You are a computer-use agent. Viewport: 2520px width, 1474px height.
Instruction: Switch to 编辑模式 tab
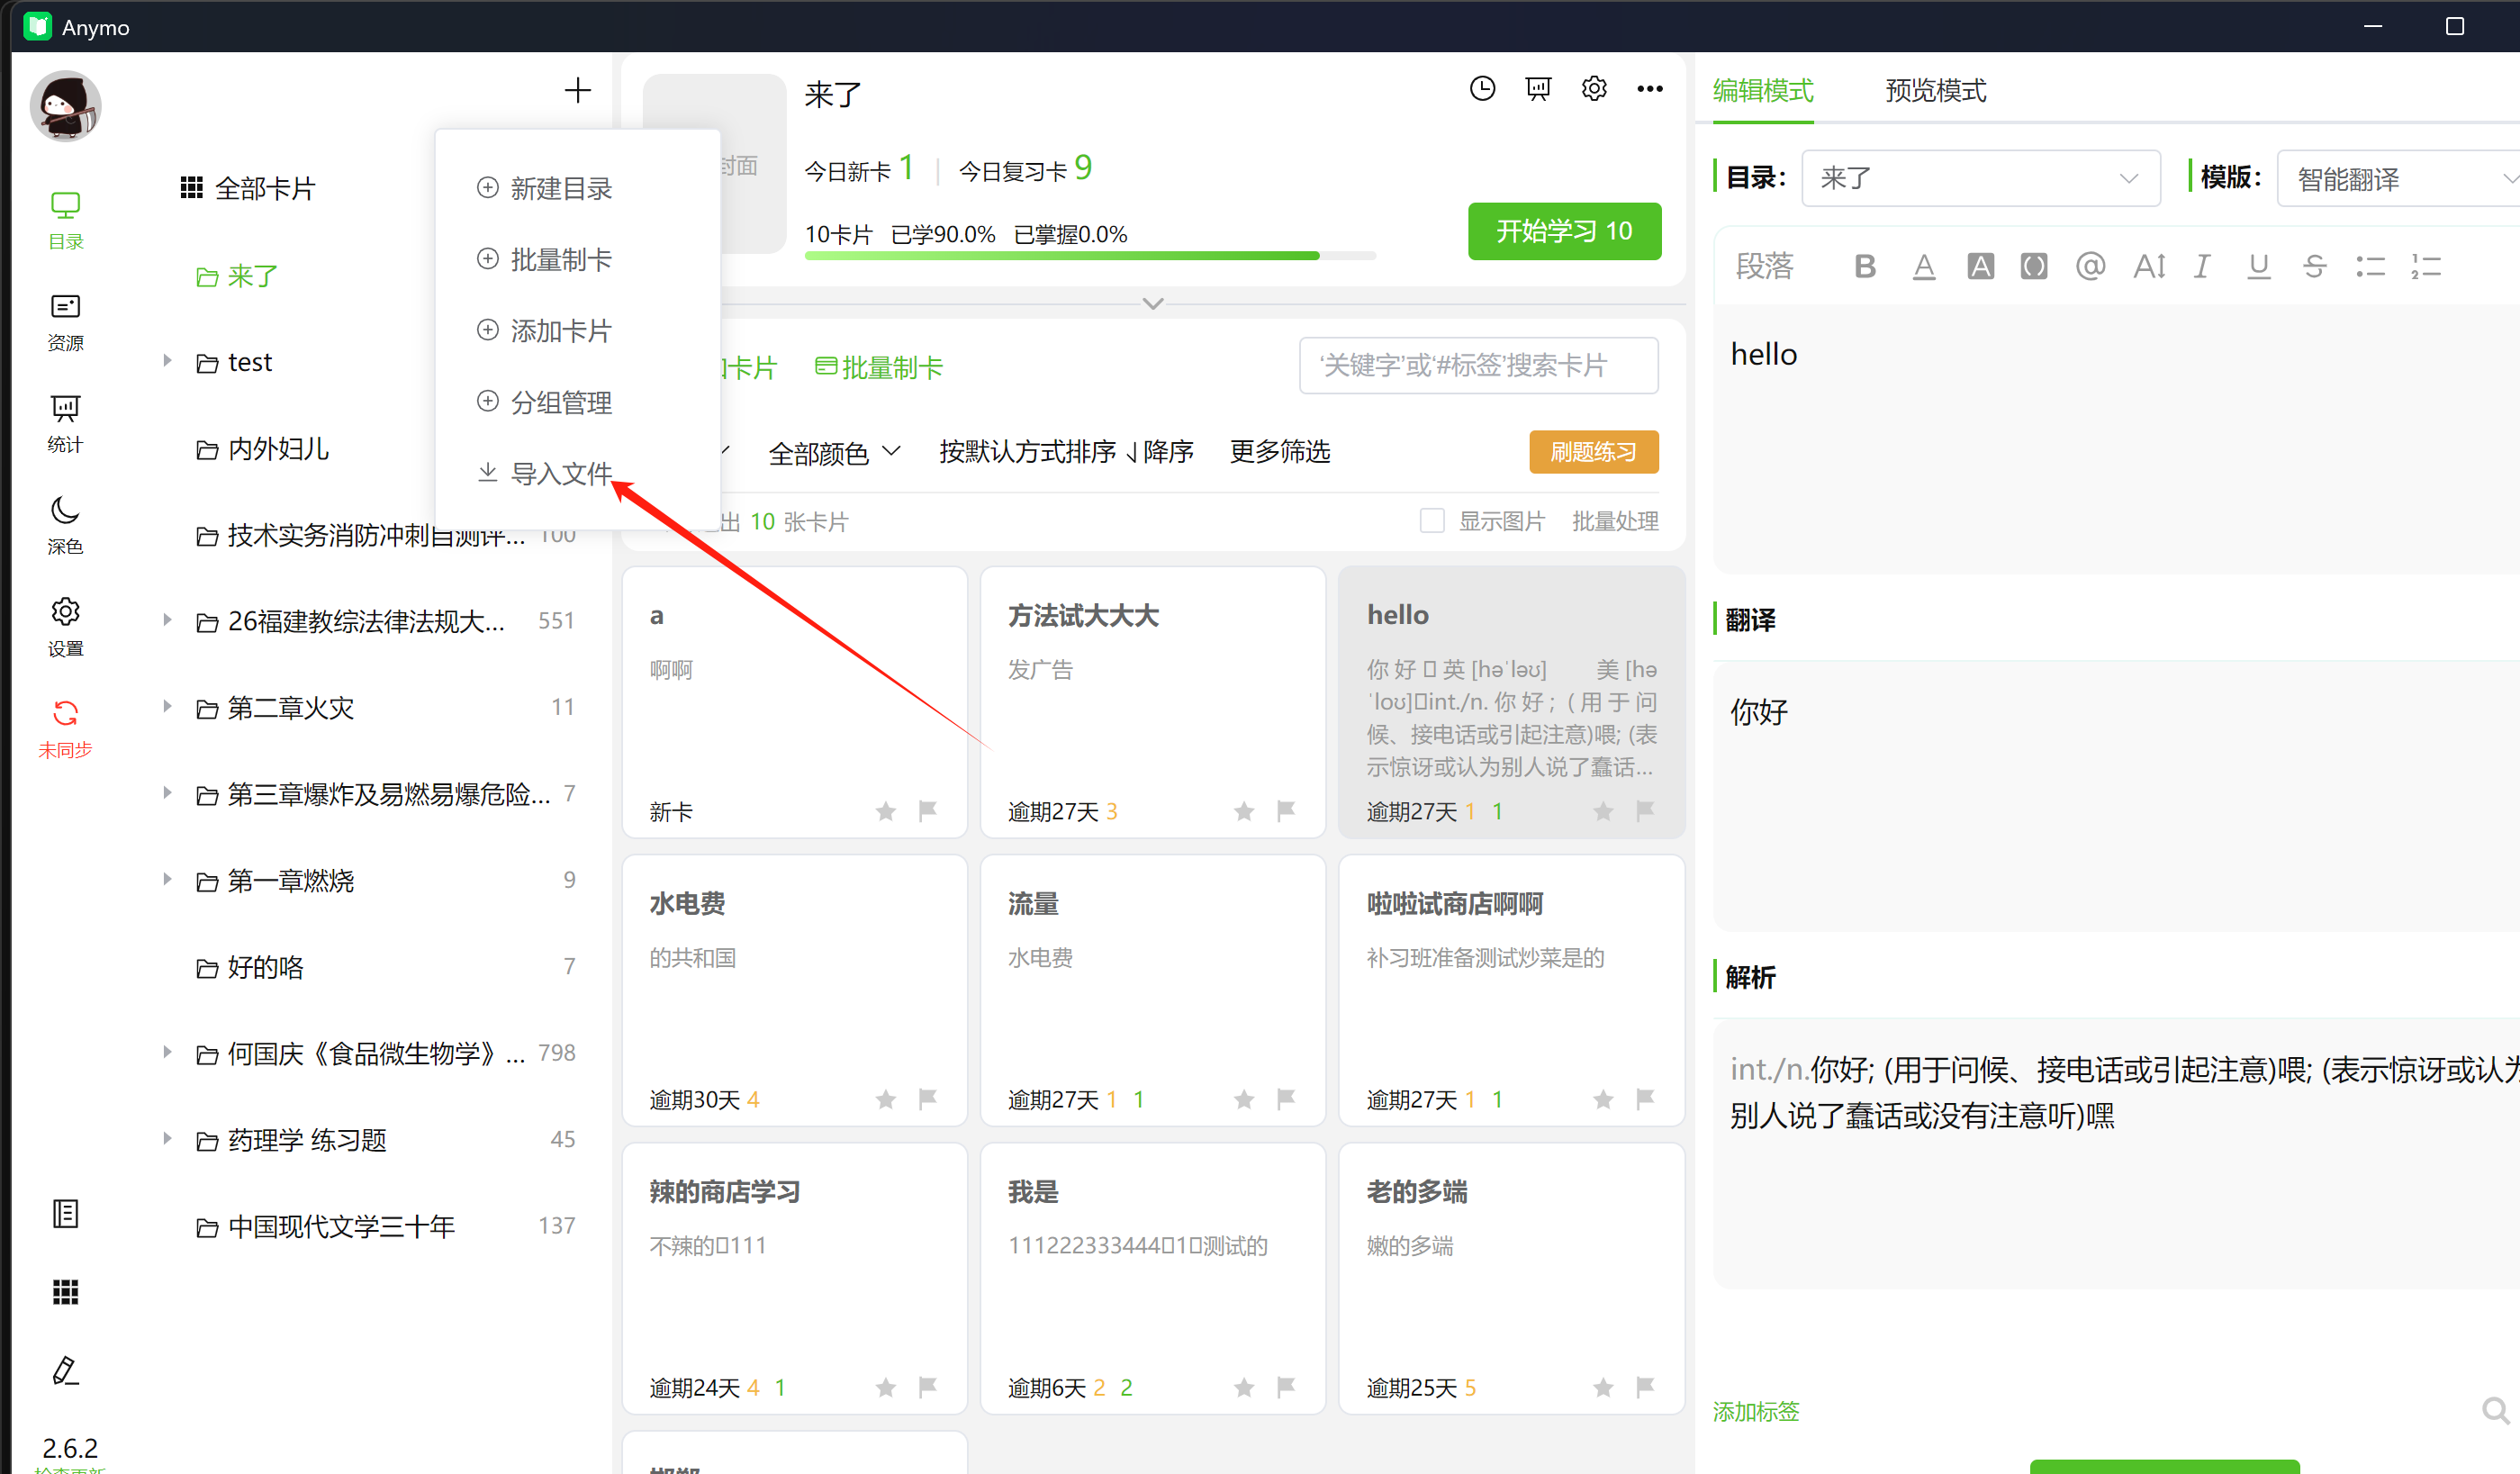[x=1763, y=91]
